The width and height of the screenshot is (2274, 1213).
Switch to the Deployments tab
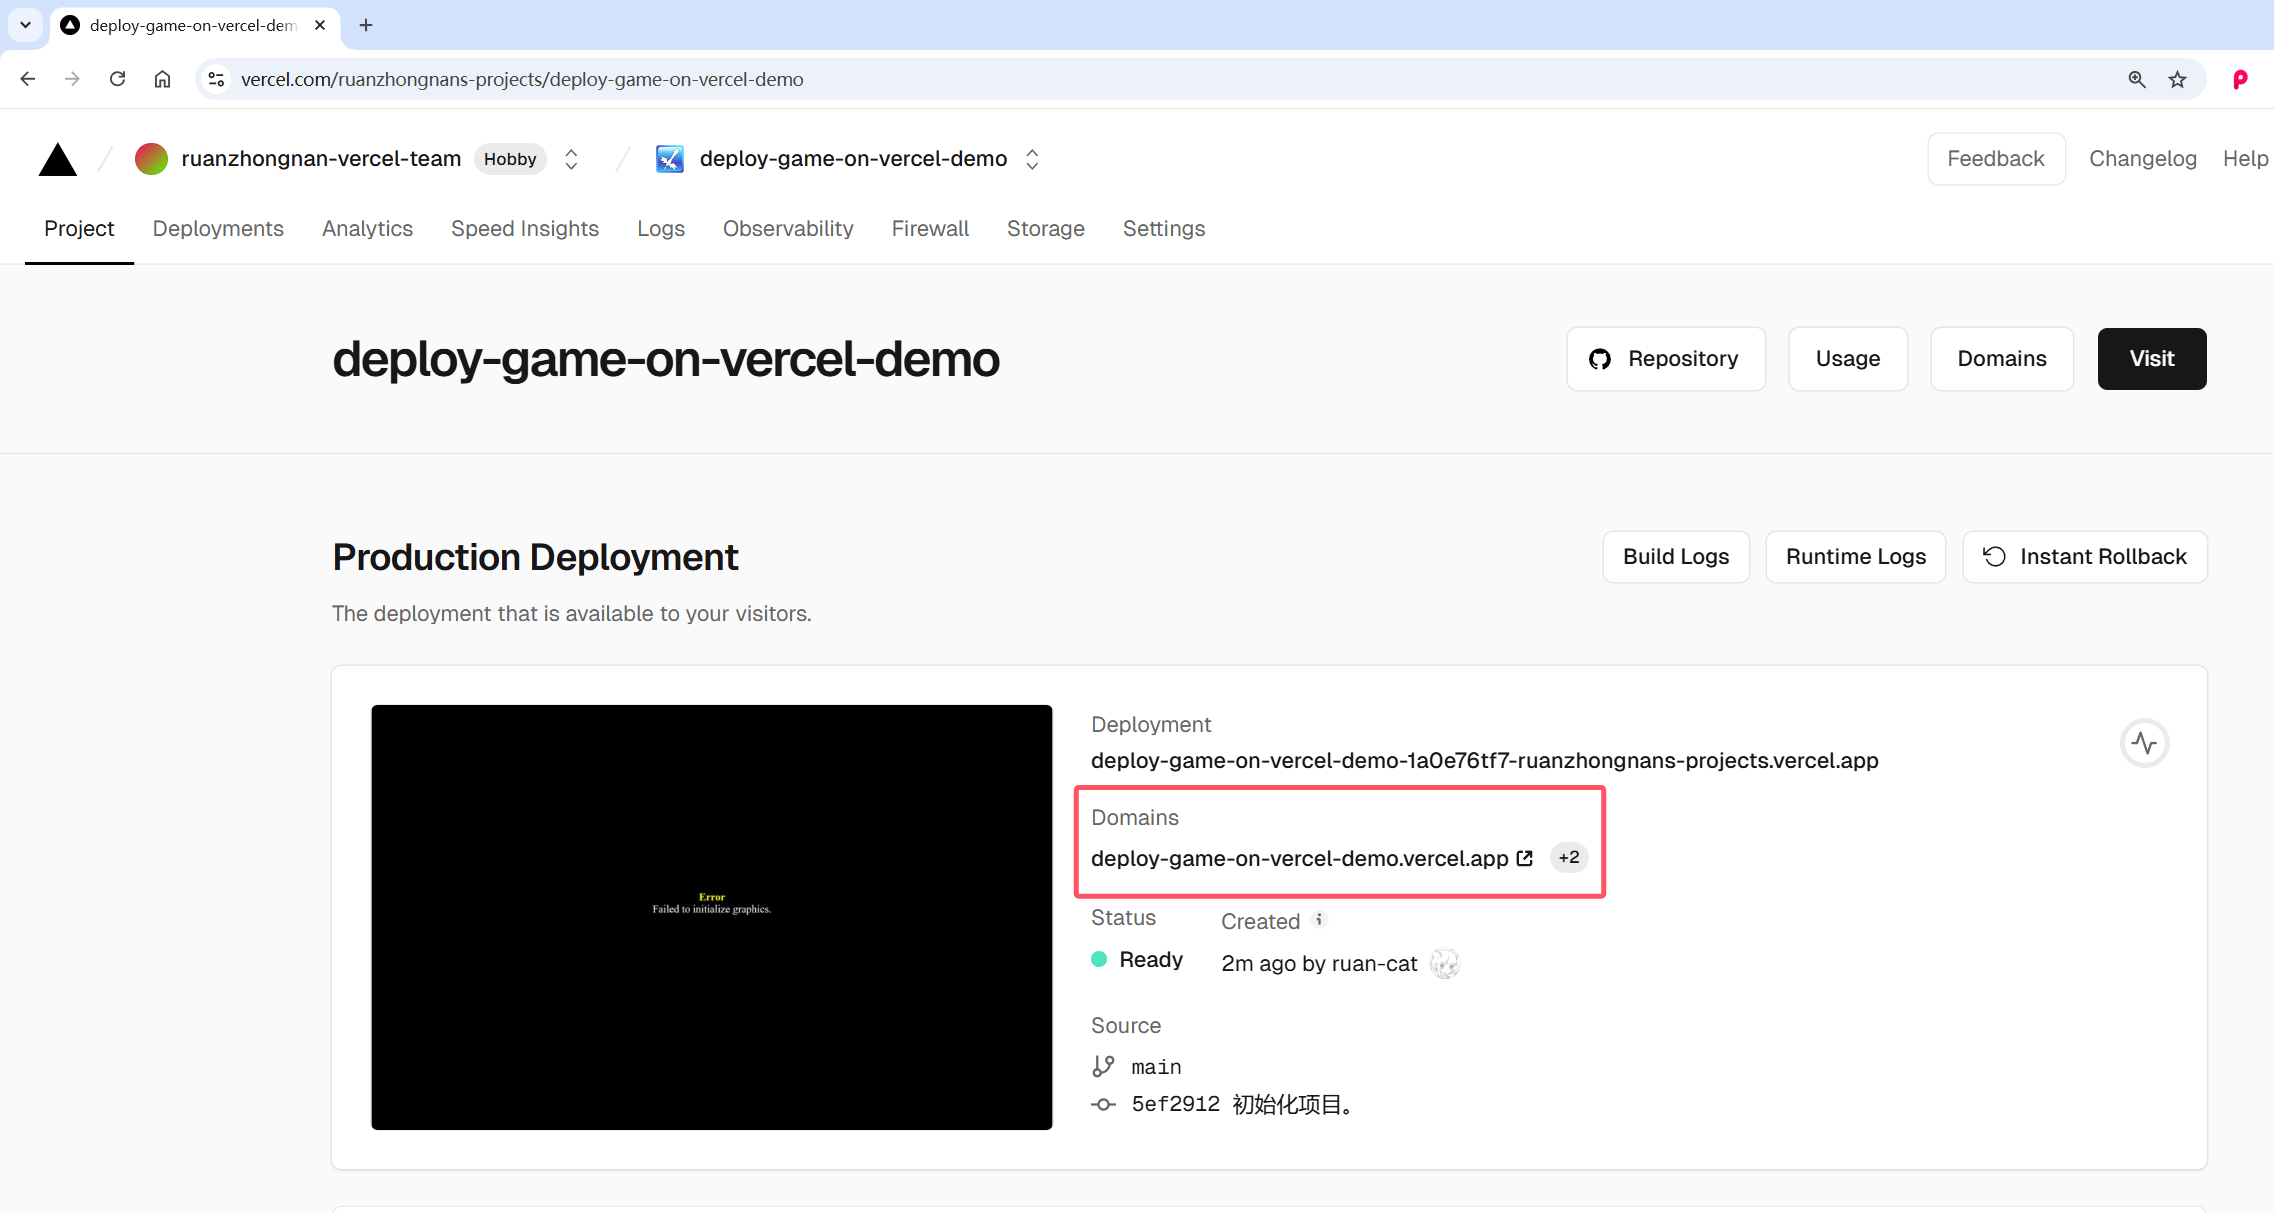tap(218, 229)
